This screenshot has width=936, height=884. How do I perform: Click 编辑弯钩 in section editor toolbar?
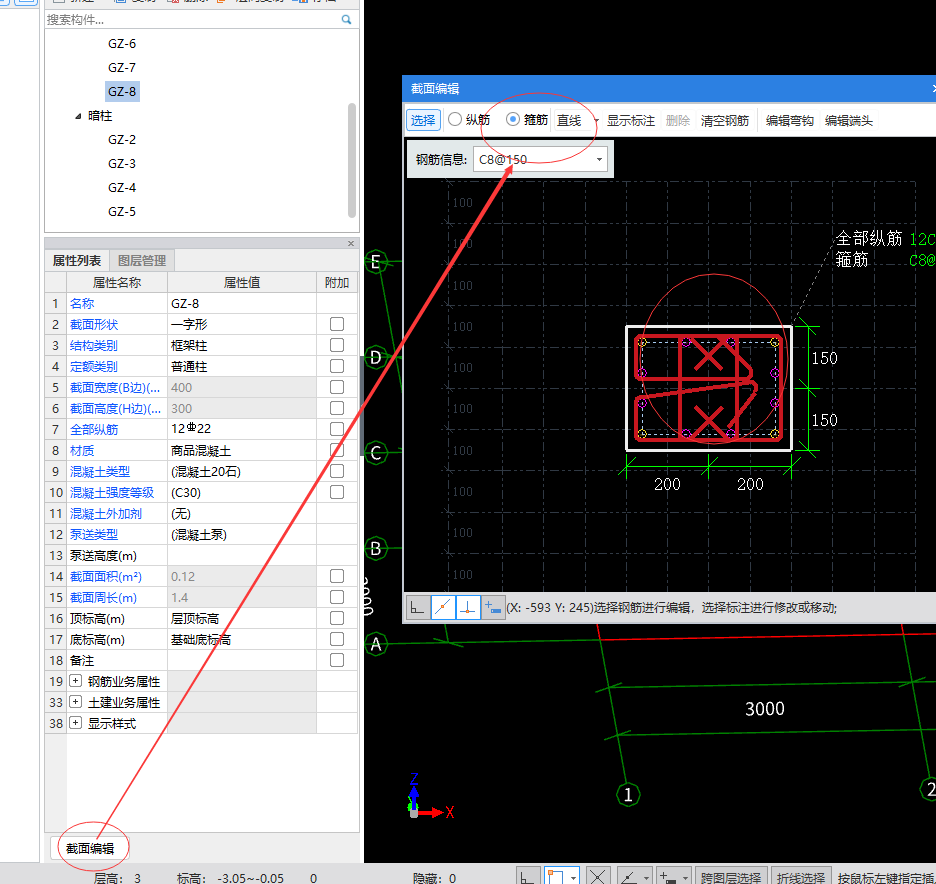point(789,121)
